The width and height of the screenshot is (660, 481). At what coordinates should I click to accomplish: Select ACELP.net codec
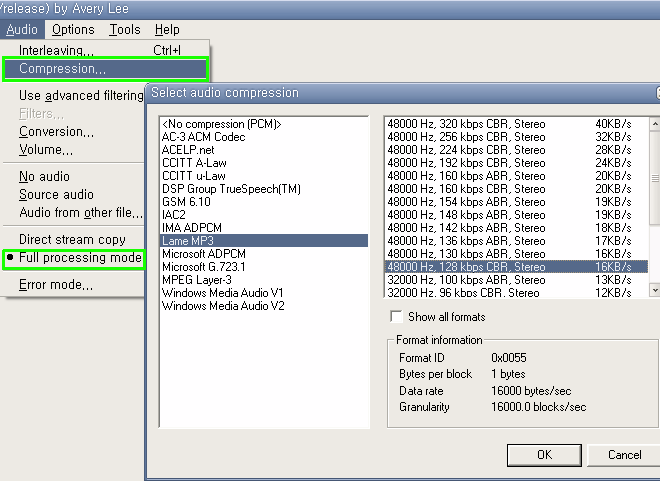coord(264,150)
